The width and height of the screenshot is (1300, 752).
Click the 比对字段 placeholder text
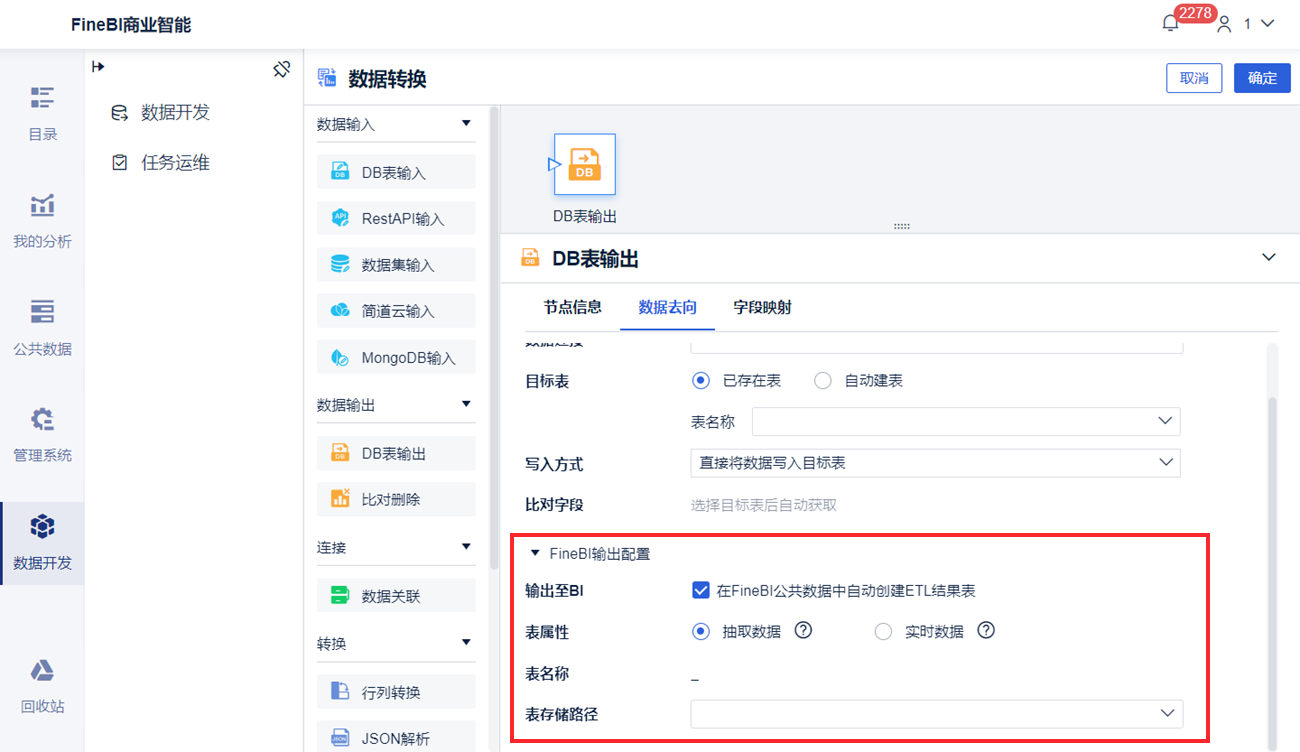(764, 505)
